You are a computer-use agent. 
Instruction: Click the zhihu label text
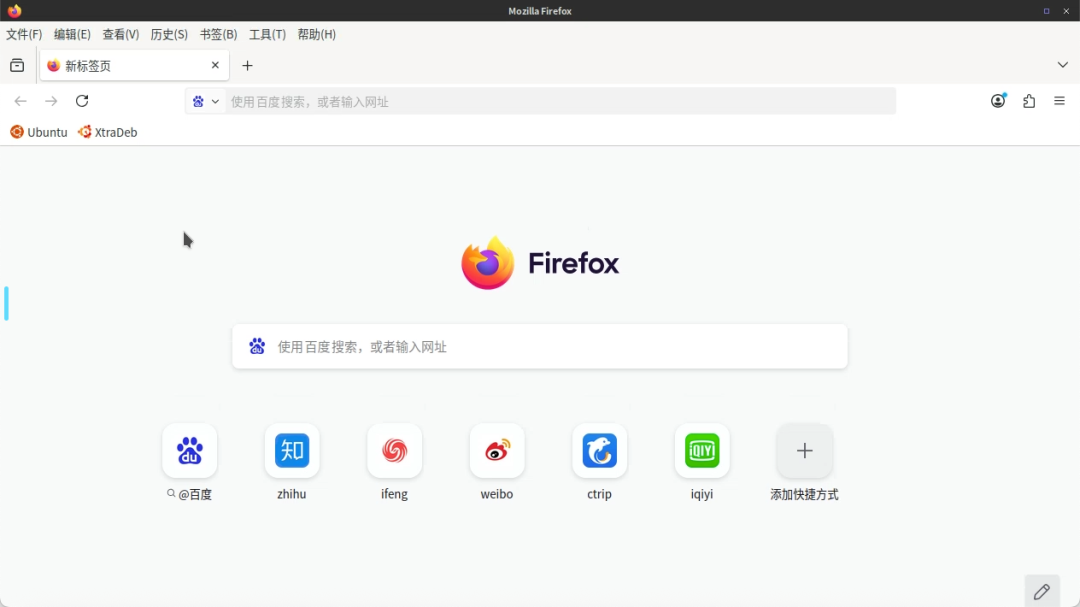click(x=291, y=494)
